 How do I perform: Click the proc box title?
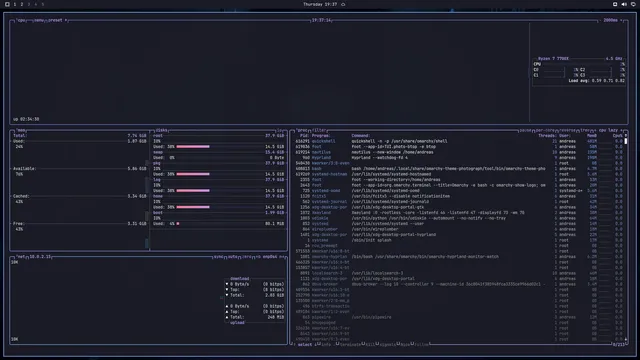pyautogui.click(x=302, y=130)
